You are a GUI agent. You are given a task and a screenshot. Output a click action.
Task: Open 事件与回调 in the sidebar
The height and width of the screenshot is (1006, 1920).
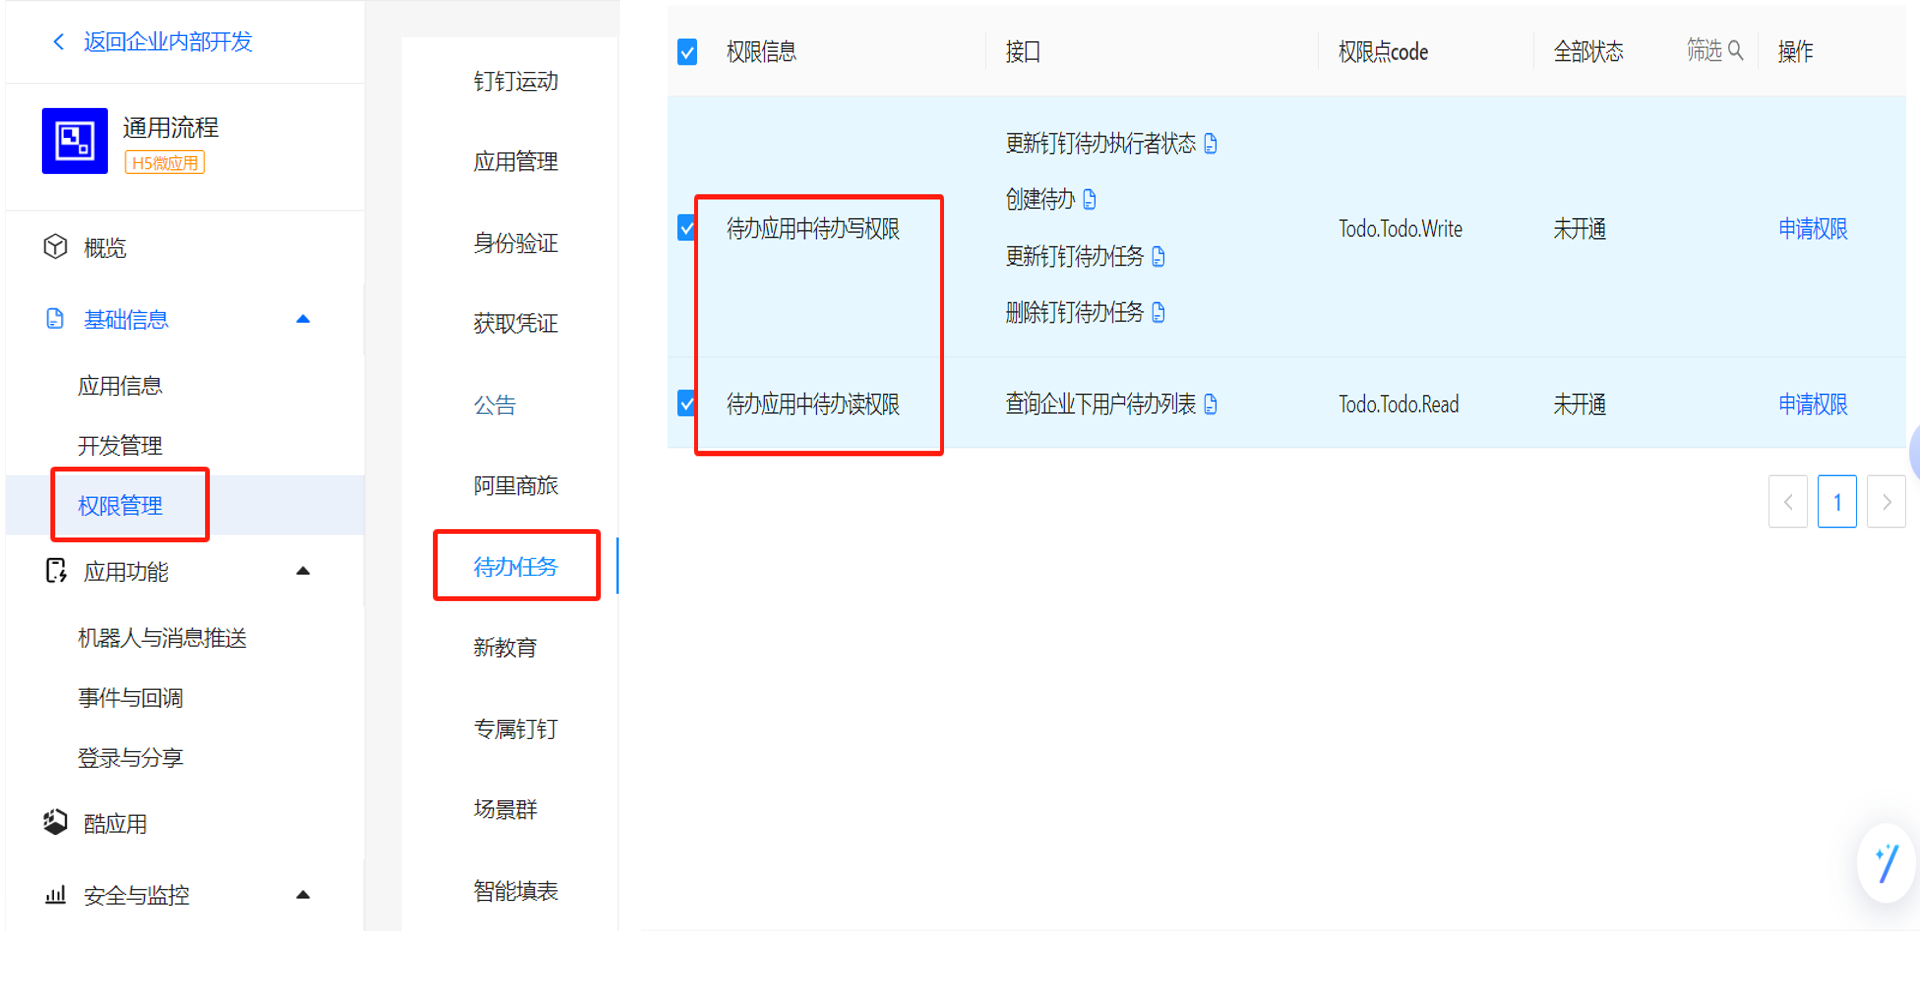pyautogui.click(x=130, y=698)
